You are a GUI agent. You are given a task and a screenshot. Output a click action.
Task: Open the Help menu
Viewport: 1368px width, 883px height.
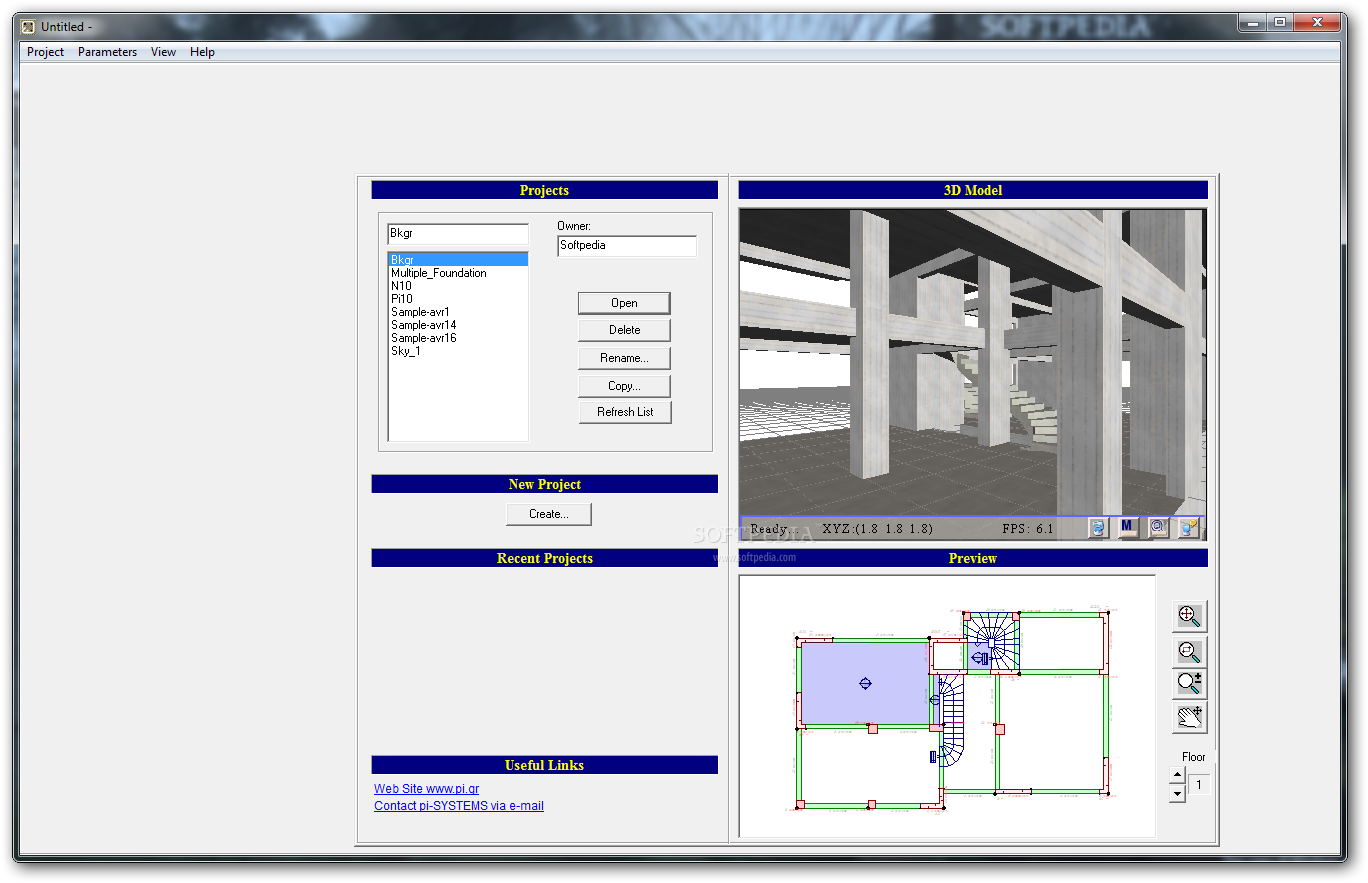pos(202,52)
